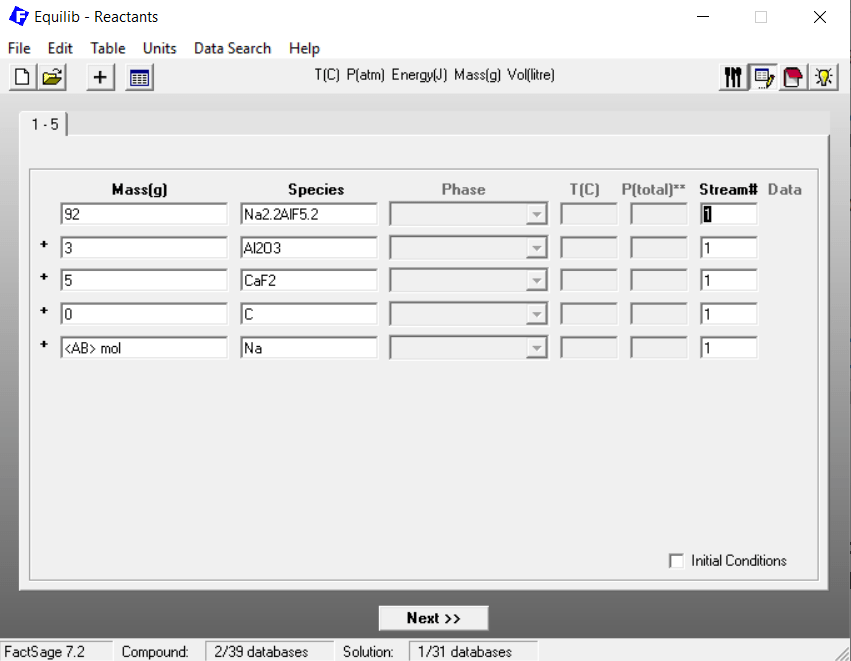This screenshot has width=851, height=661.
Task: Open the Units menu
Action: point(159,48)
